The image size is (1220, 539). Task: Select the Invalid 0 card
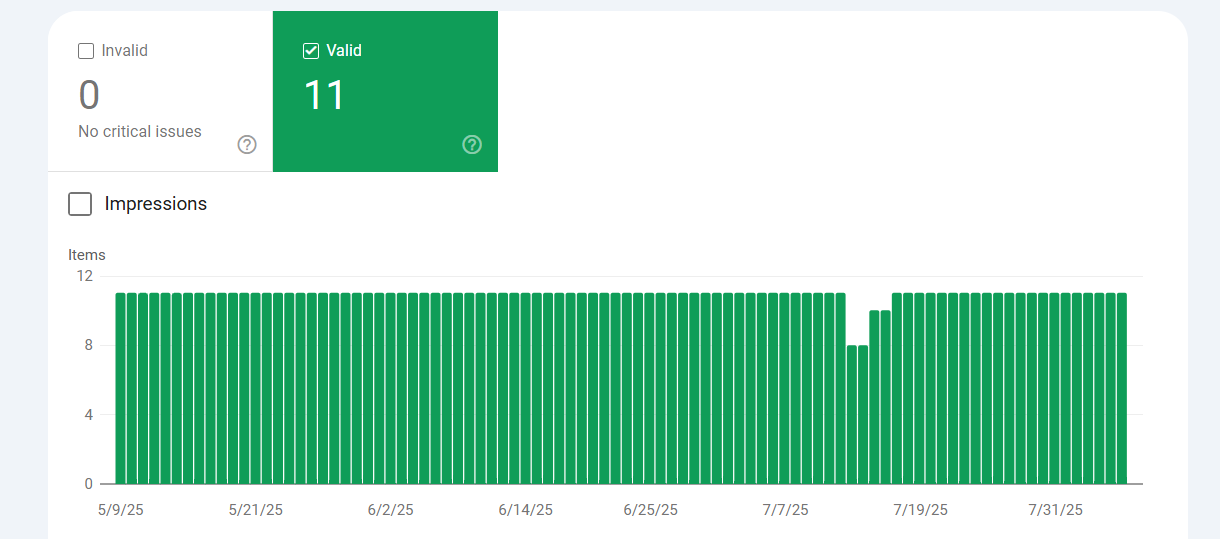tap(160, 92)
